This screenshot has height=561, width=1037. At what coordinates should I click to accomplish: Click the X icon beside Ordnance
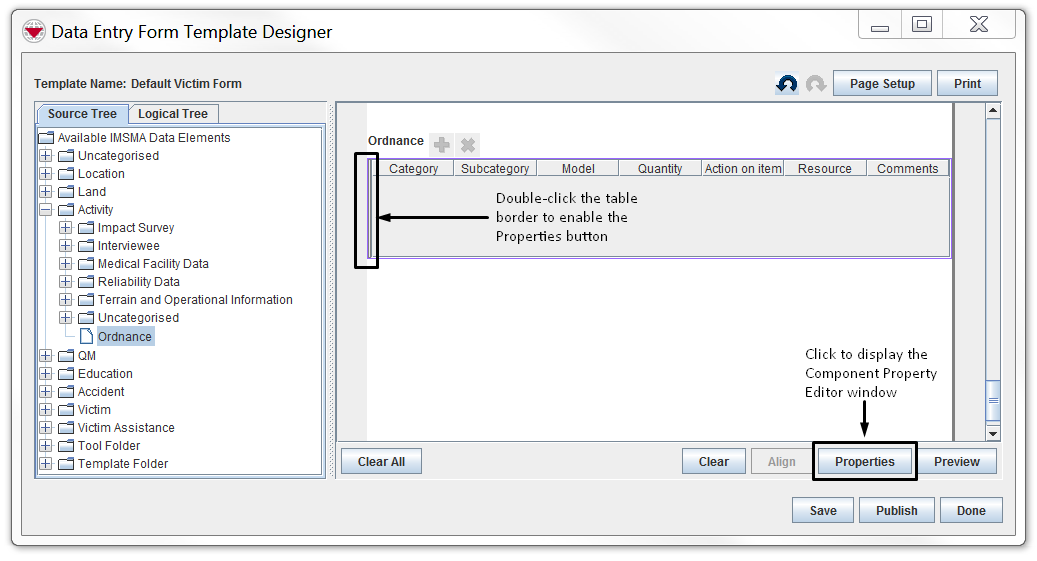[468, 144]
